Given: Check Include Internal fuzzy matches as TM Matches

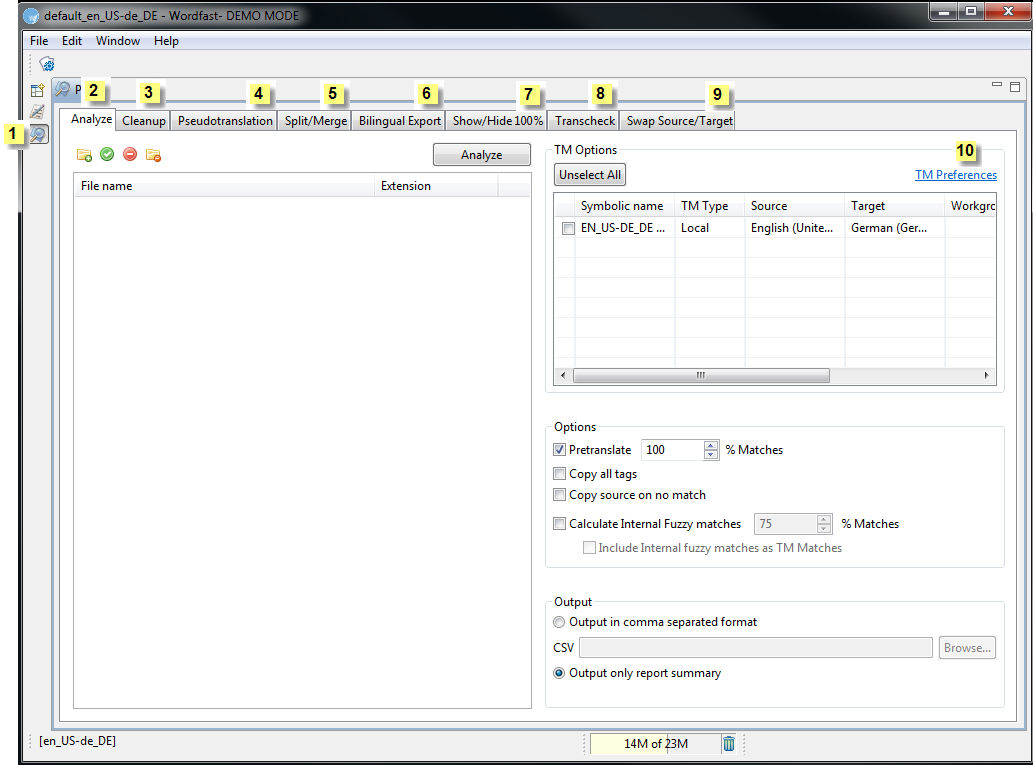Looking at the screenshot, I should 589,548.
